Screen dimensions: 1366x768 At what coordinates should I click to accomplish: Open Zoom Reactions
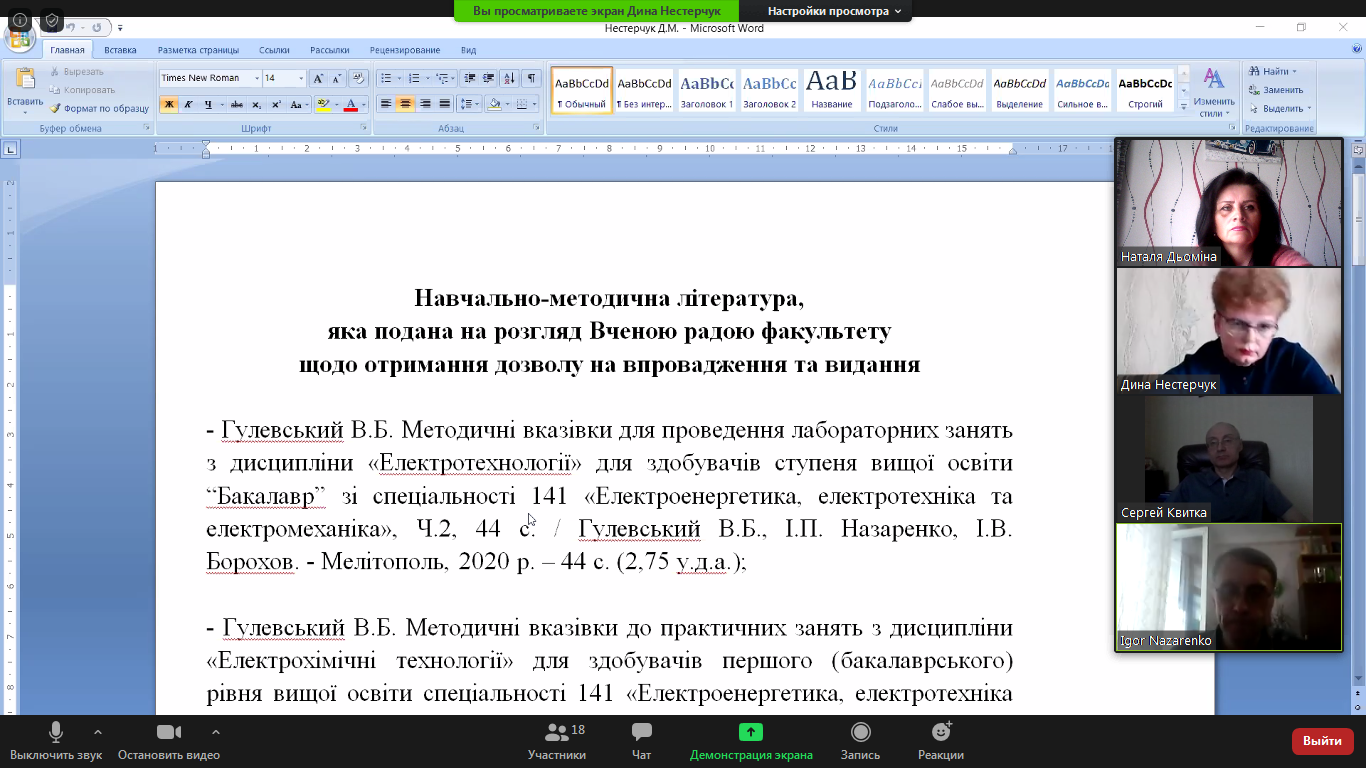point(940,740)
